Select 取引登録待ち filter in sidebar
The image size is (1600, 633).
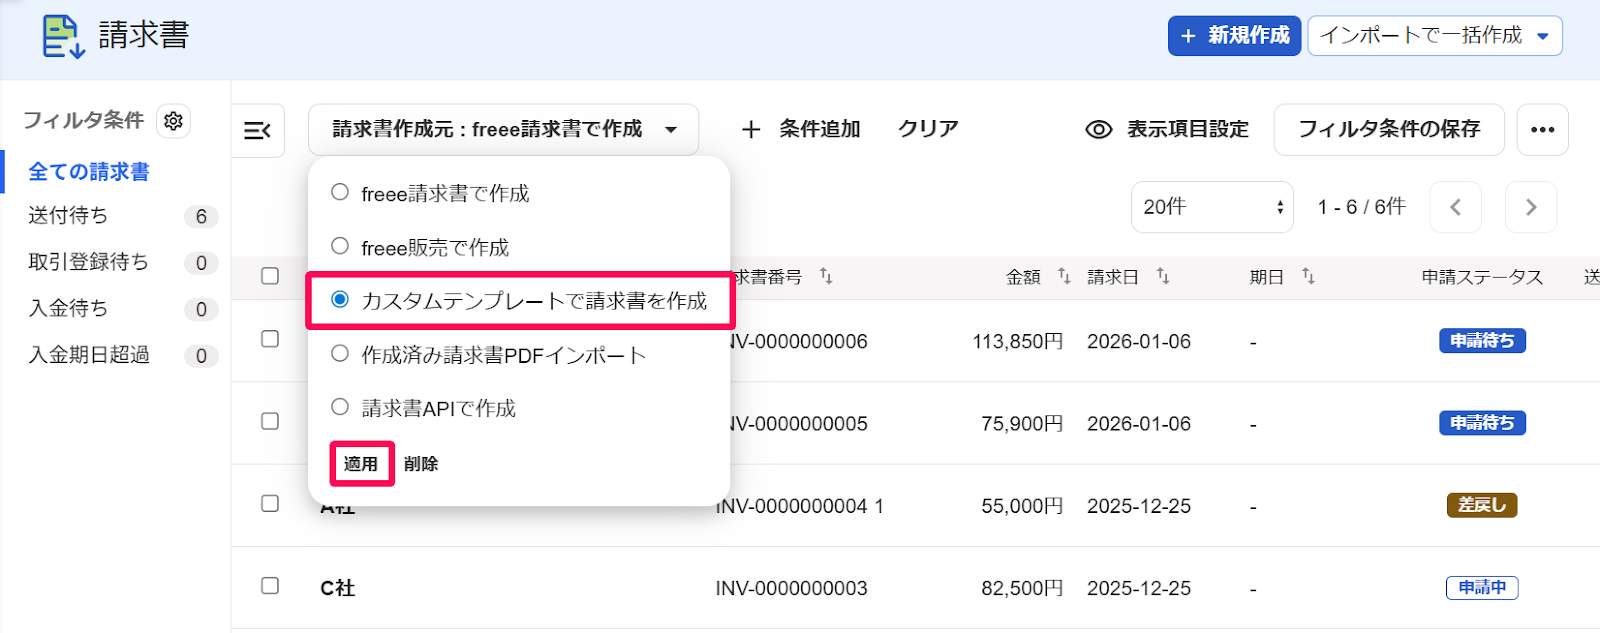88,262
